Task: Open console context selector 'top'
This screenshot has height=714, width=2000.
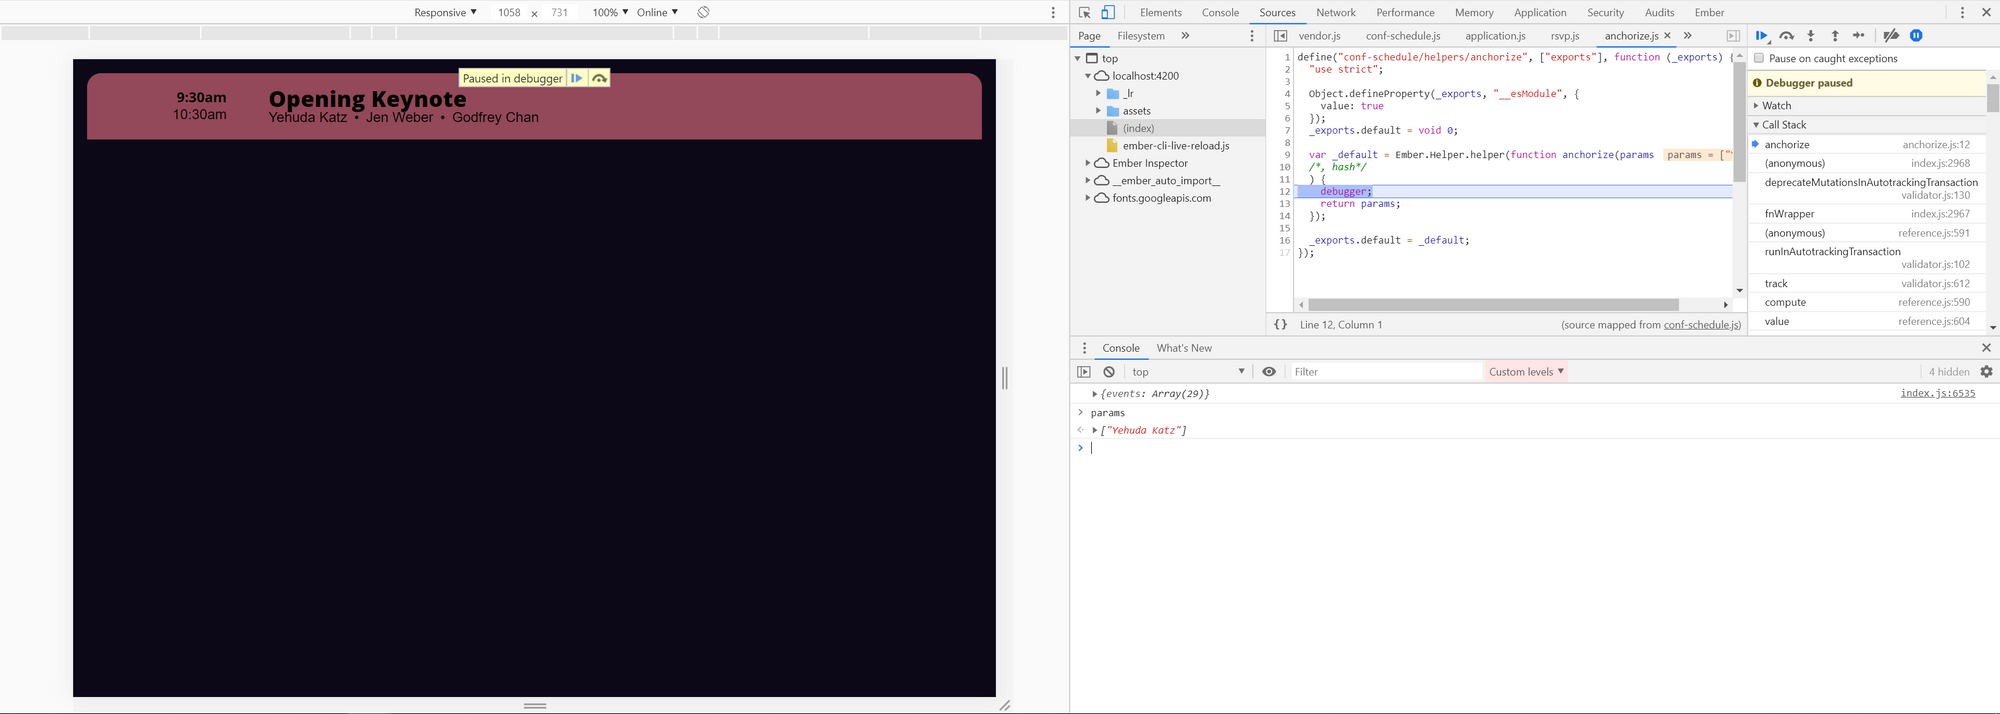Action: (1188, 372)
